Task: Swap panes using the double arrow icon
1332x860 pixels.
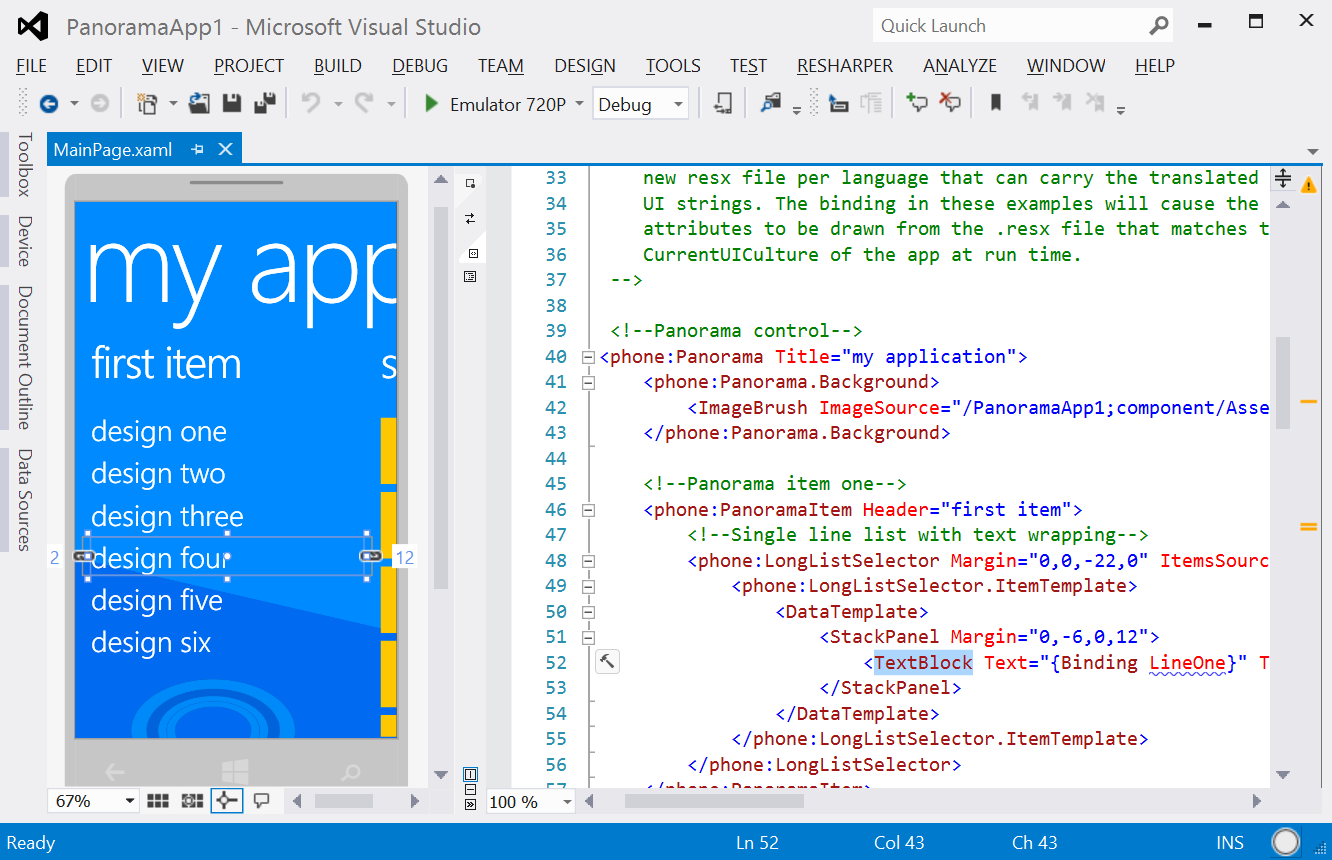Action: pyautogui.click(x=471, y=218)
